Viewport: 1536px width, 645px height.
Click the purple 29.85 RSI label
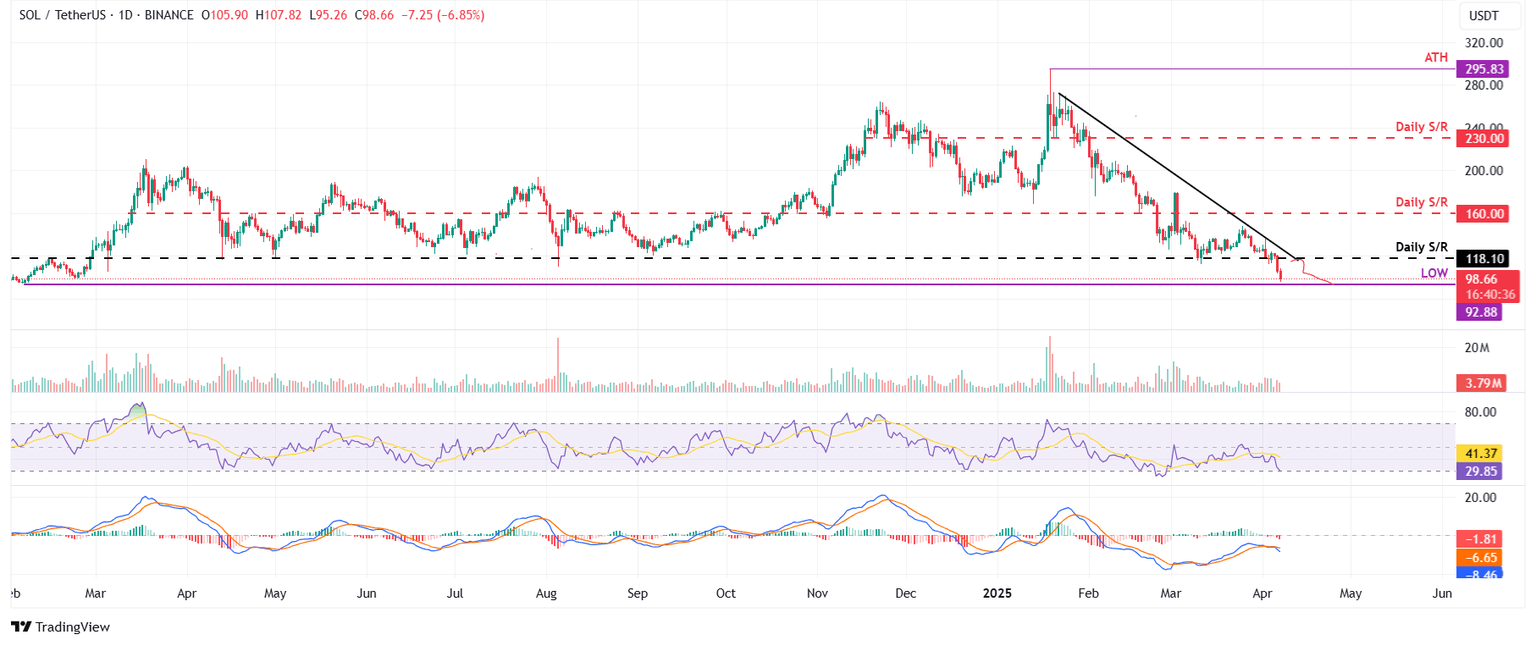pos(1481,471)
